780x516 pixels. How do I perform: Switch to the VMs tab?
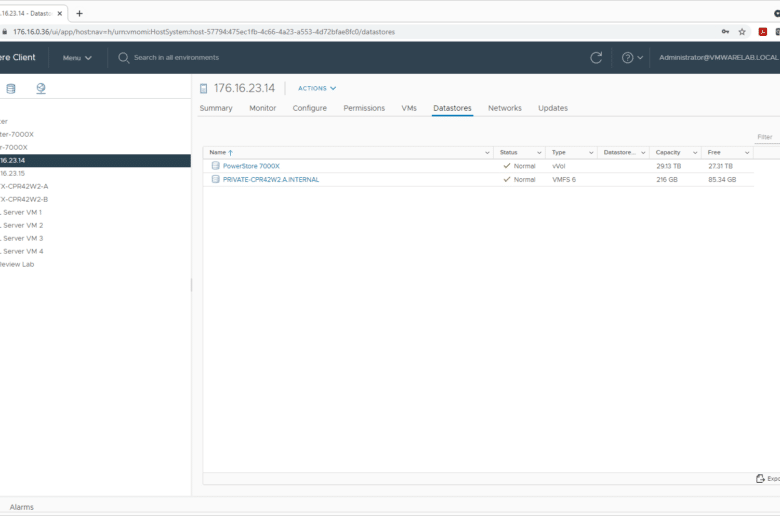click(409, 108)
